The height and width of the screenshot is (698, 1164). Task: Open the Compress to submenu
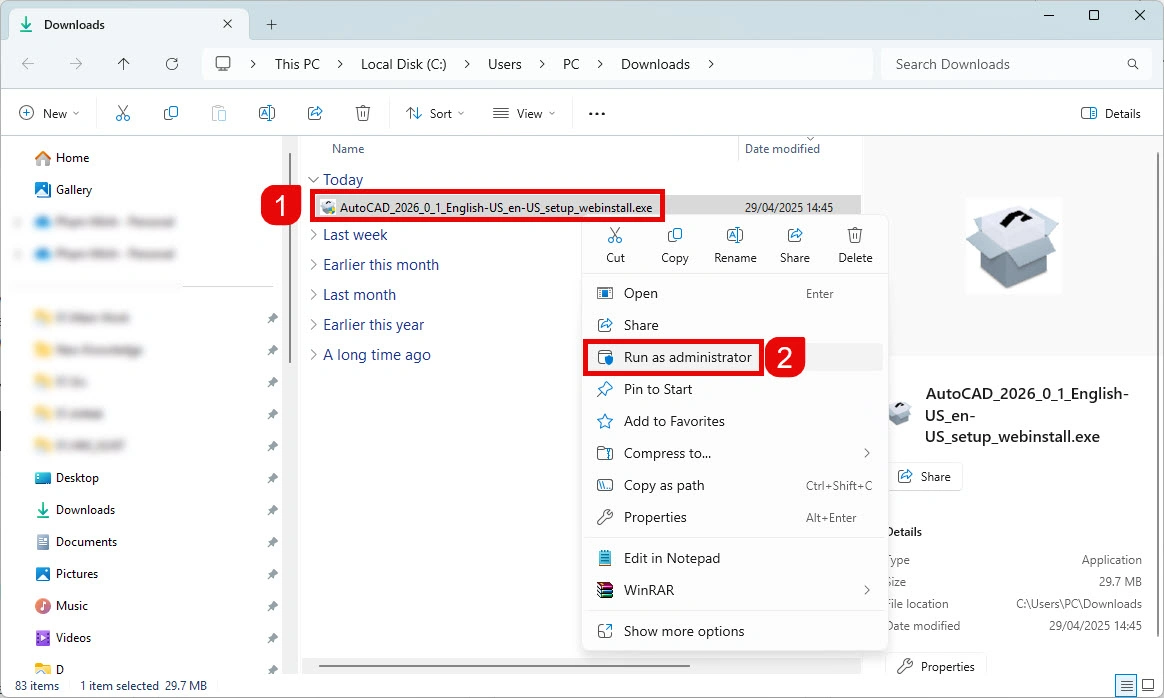click(735, 453)
